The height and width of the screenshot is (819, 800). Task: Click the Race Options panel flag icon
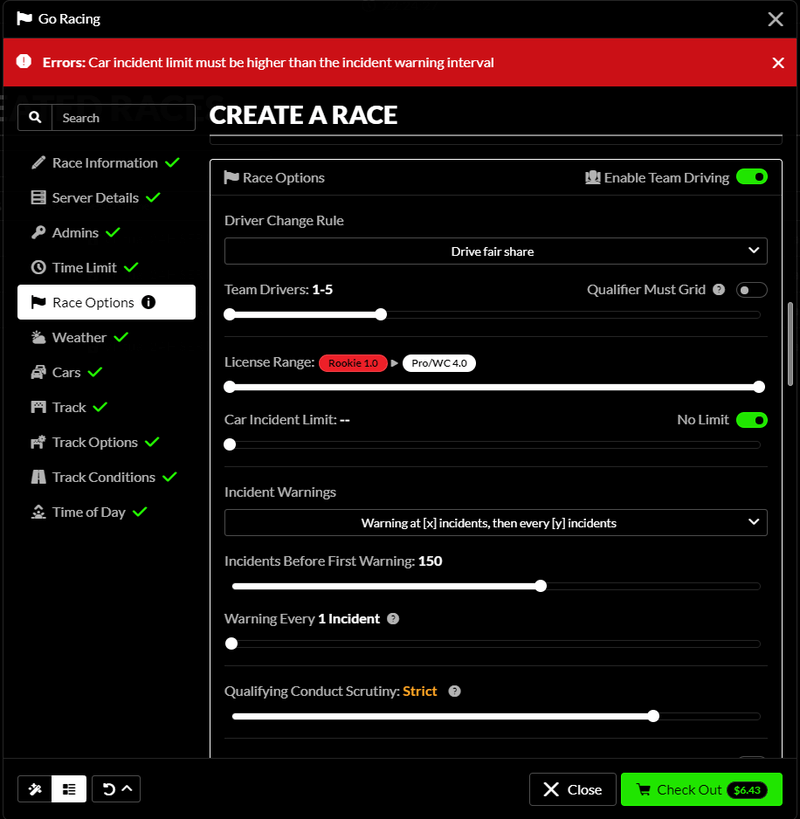pyautogui.click(x=231, y=178)
